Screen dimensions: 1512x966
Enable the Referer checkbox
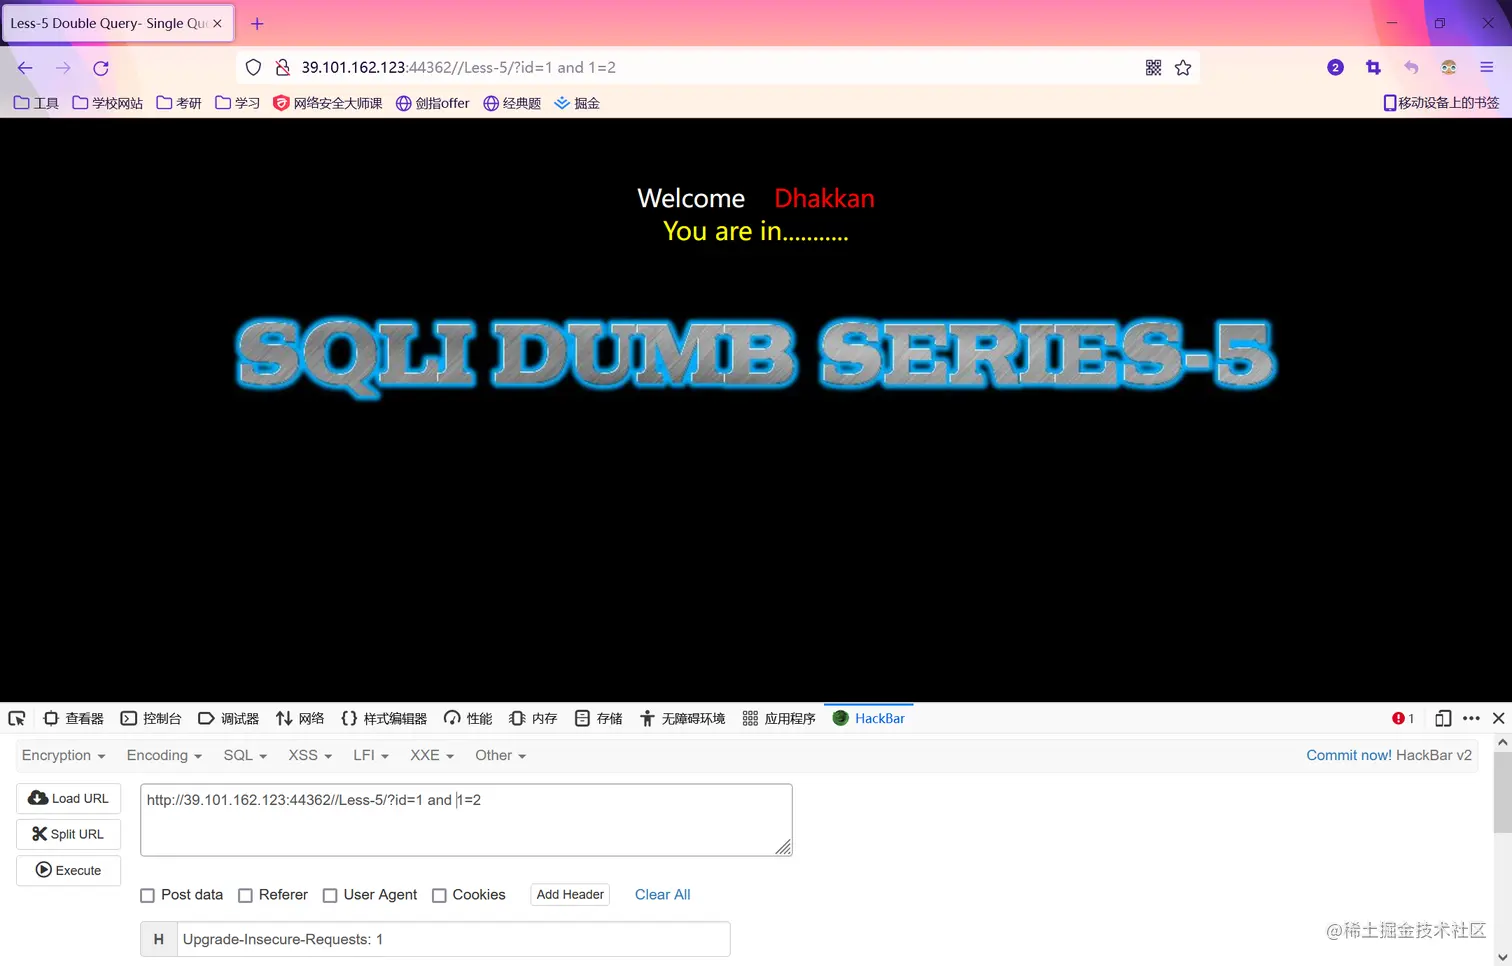click(x=245, y=895)
